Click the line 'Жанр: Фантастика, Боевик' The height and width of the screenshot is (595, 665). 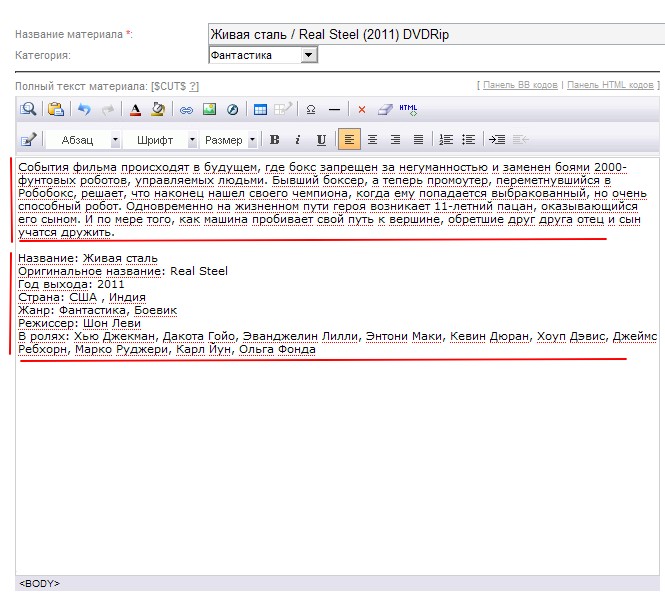[98, 310]
